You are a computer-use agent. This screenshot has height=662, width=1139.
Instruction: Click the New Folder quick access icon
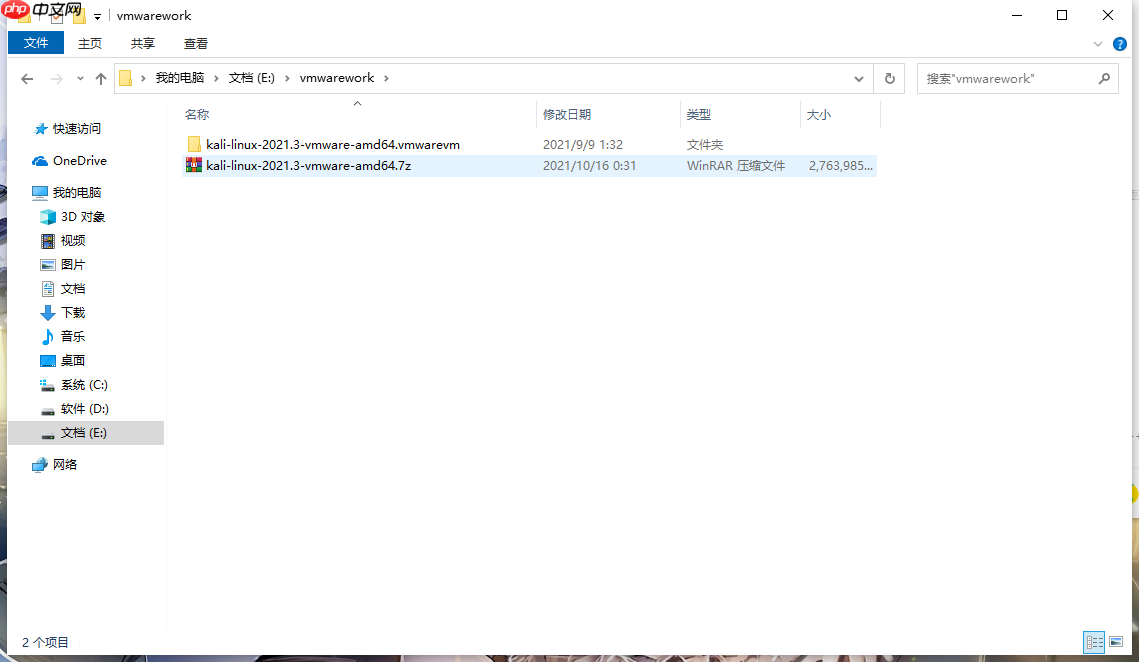pos(79,16)
